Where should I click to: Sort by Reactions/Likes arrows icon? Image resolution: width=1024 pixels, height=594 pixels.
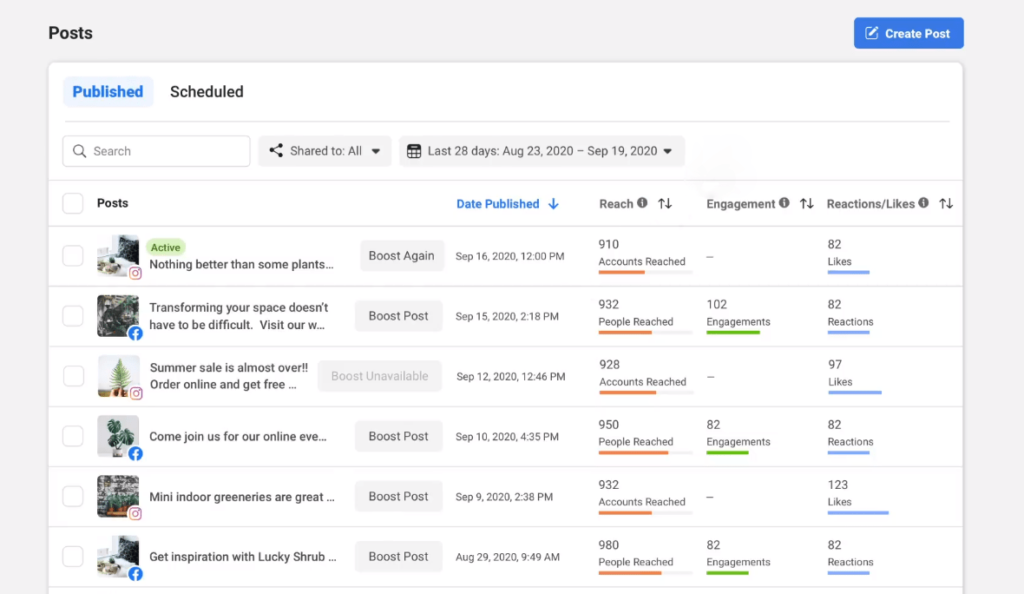[x=946, y=204]
